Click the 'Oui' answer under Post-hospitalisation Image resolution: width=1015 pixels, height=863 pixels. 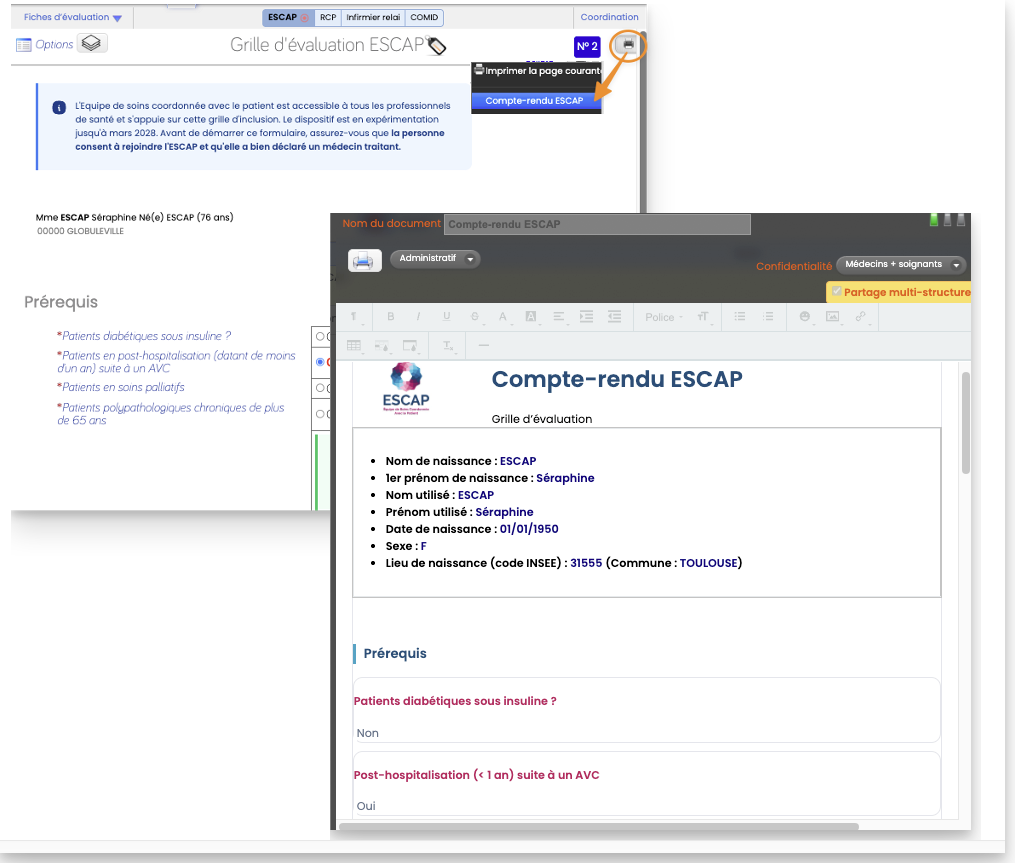366,806
